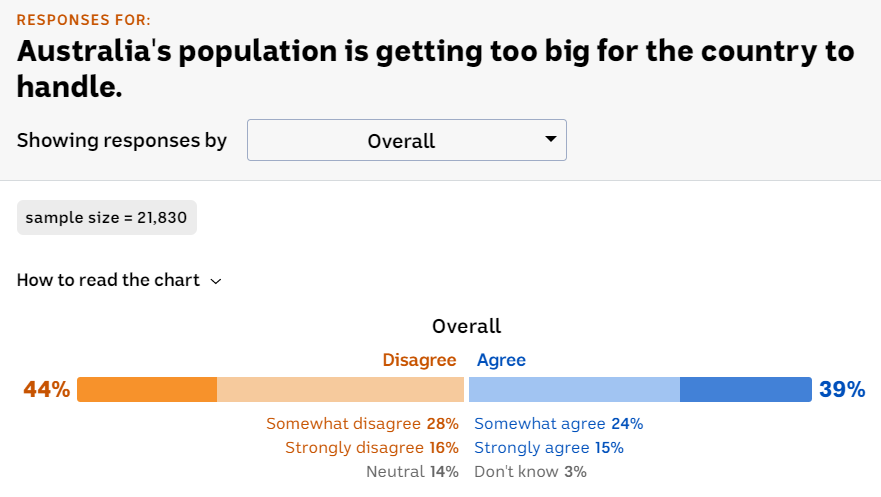Click the Somewhat disagree 28% label

(x=362, y=424)
